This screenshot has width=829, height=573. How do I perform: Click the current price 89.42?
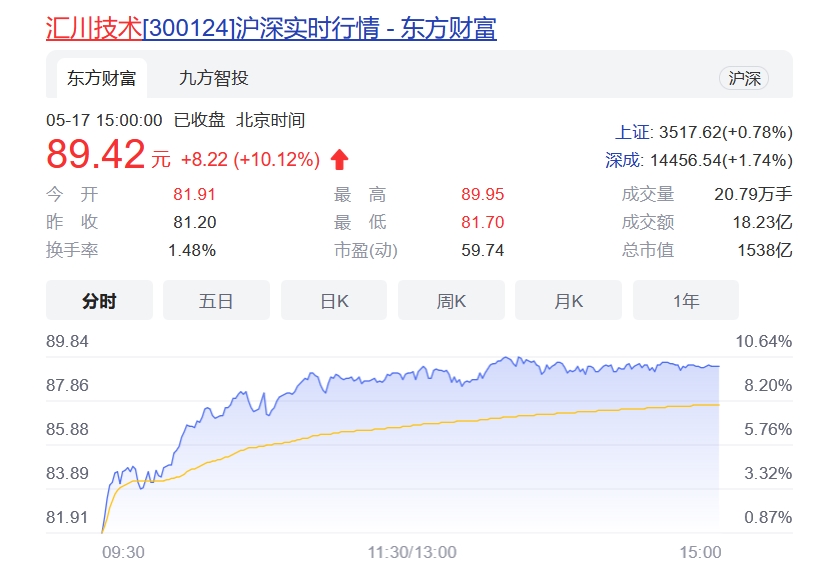96,154
